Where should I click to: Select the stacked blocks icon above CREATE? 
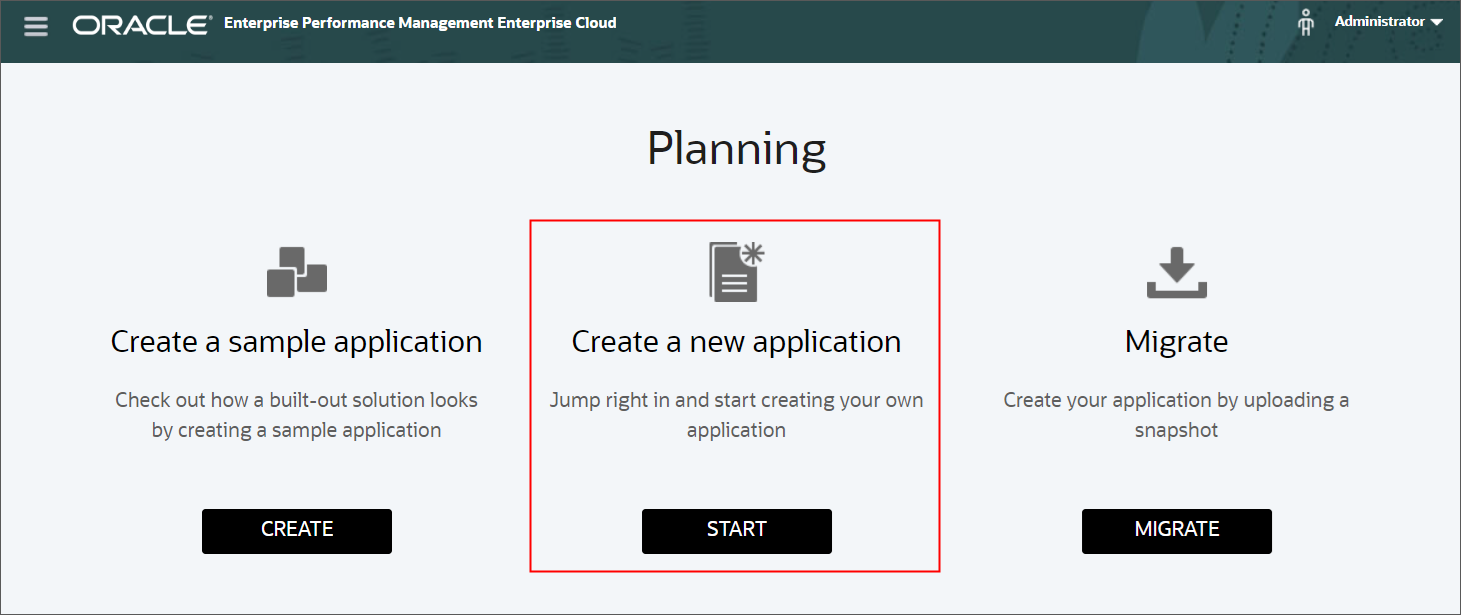296,272
